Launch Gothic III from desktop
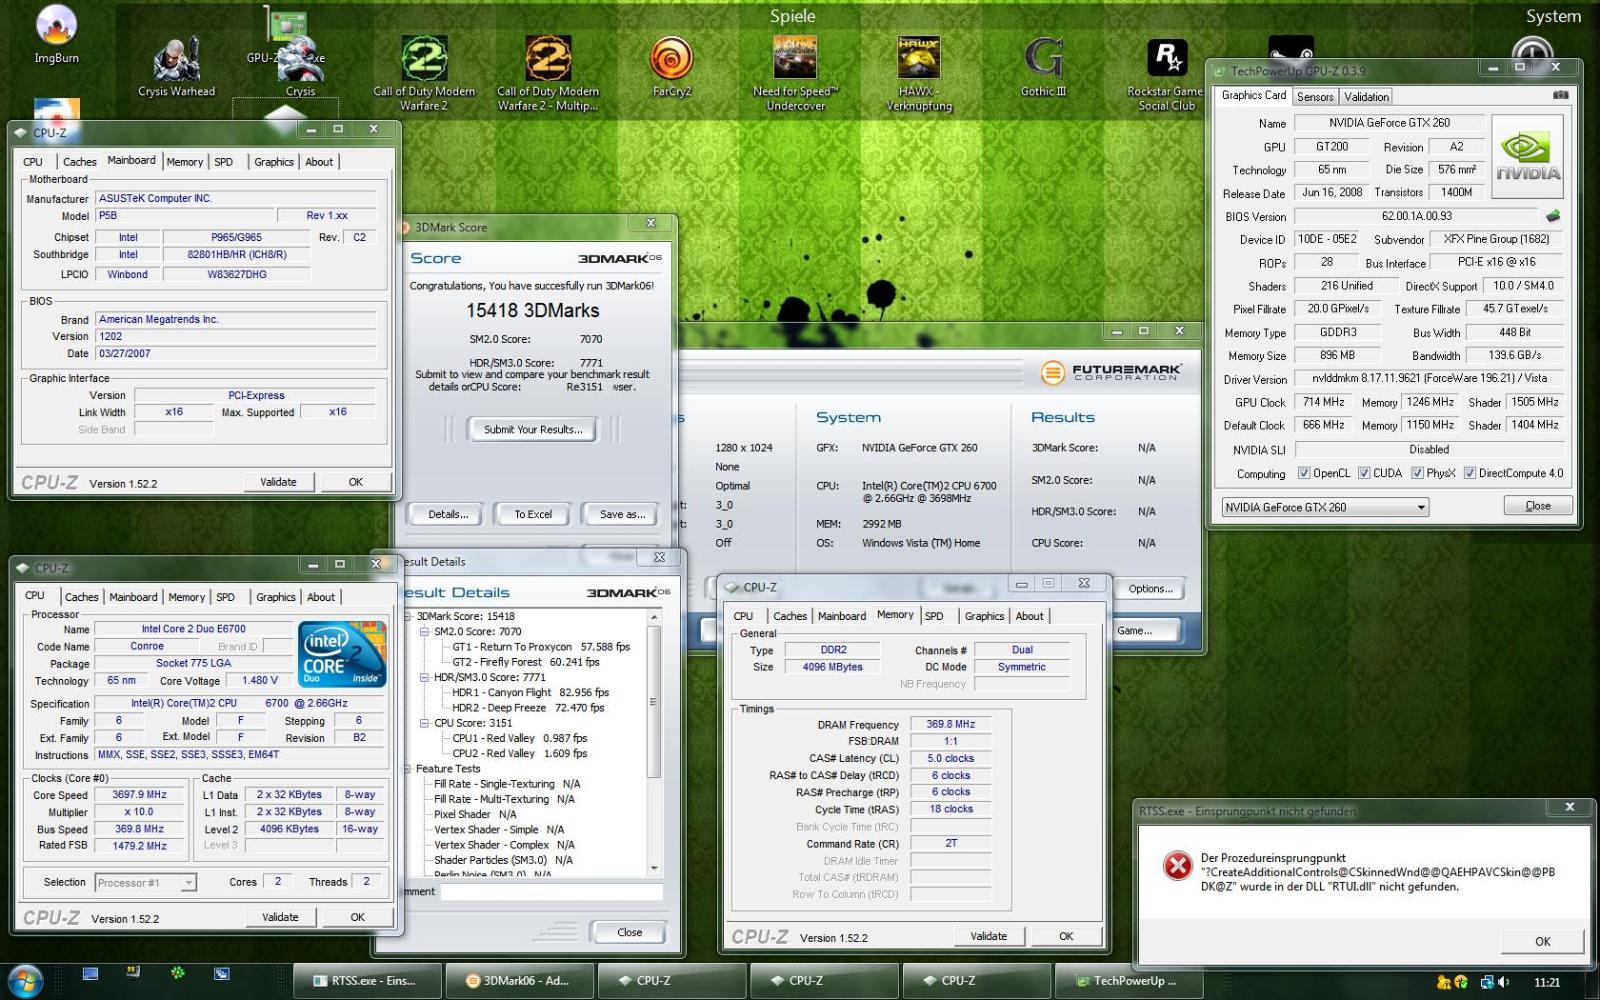The height and width of the screenshot is (1000, 1600). coord(1043,67)
